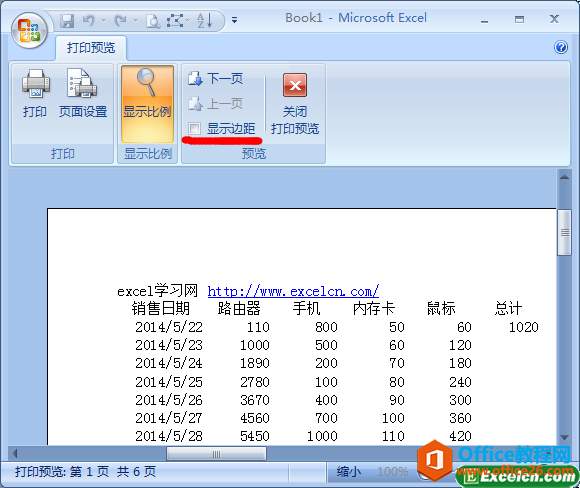Image resolution: width=580 pixels, height=488 pixels.
Task: Maximize the Excel window
Action: [519, 19]
